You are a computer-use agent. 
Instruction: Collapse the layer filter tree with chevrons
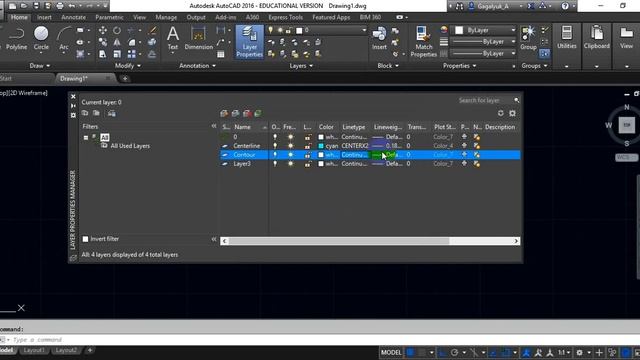tap(214, 126)
